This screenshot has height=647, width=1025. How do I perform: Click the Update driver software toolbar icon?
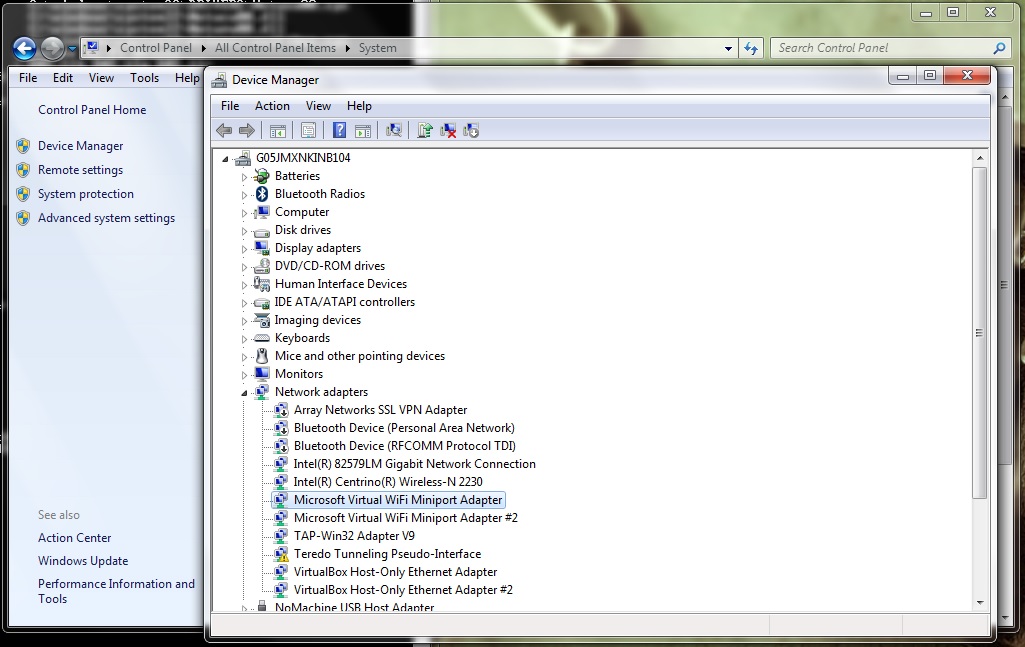click(423, 130)
